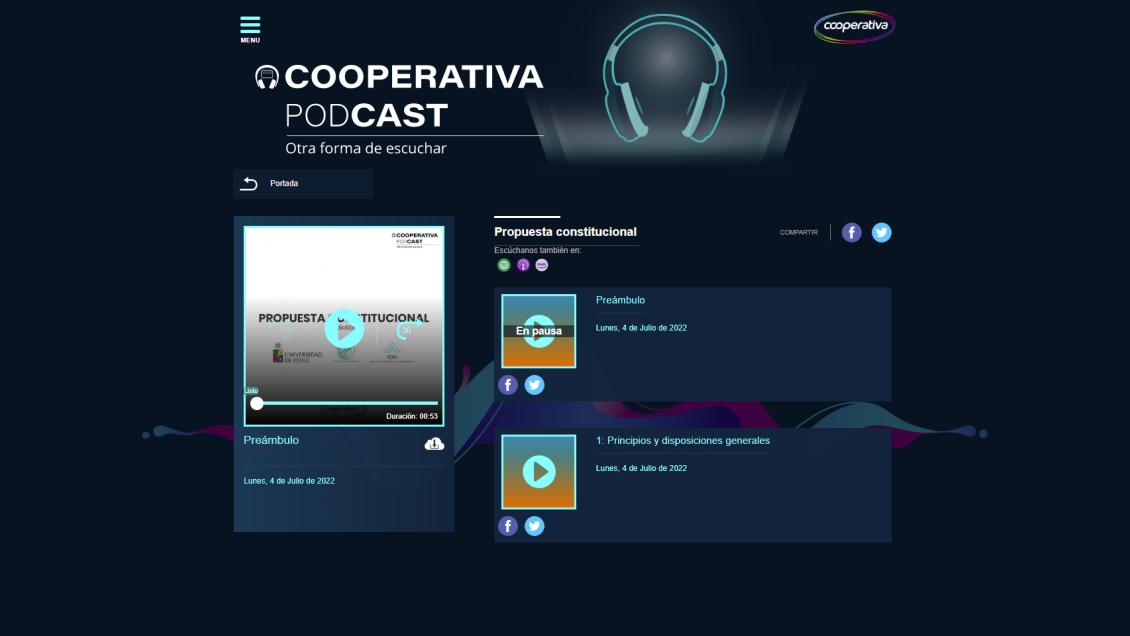Open the Preámbulo episode link
Screen dimensions: 1130x636
(x=619, y=299)
